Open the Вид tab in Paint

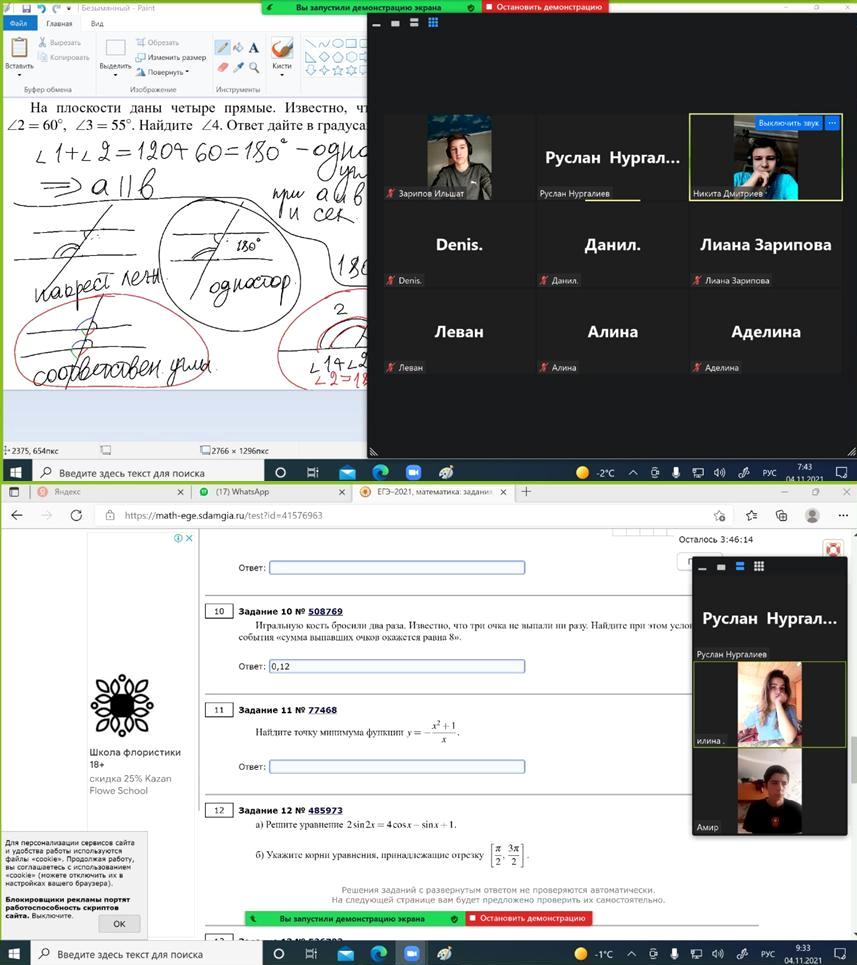tap(97, 22)
